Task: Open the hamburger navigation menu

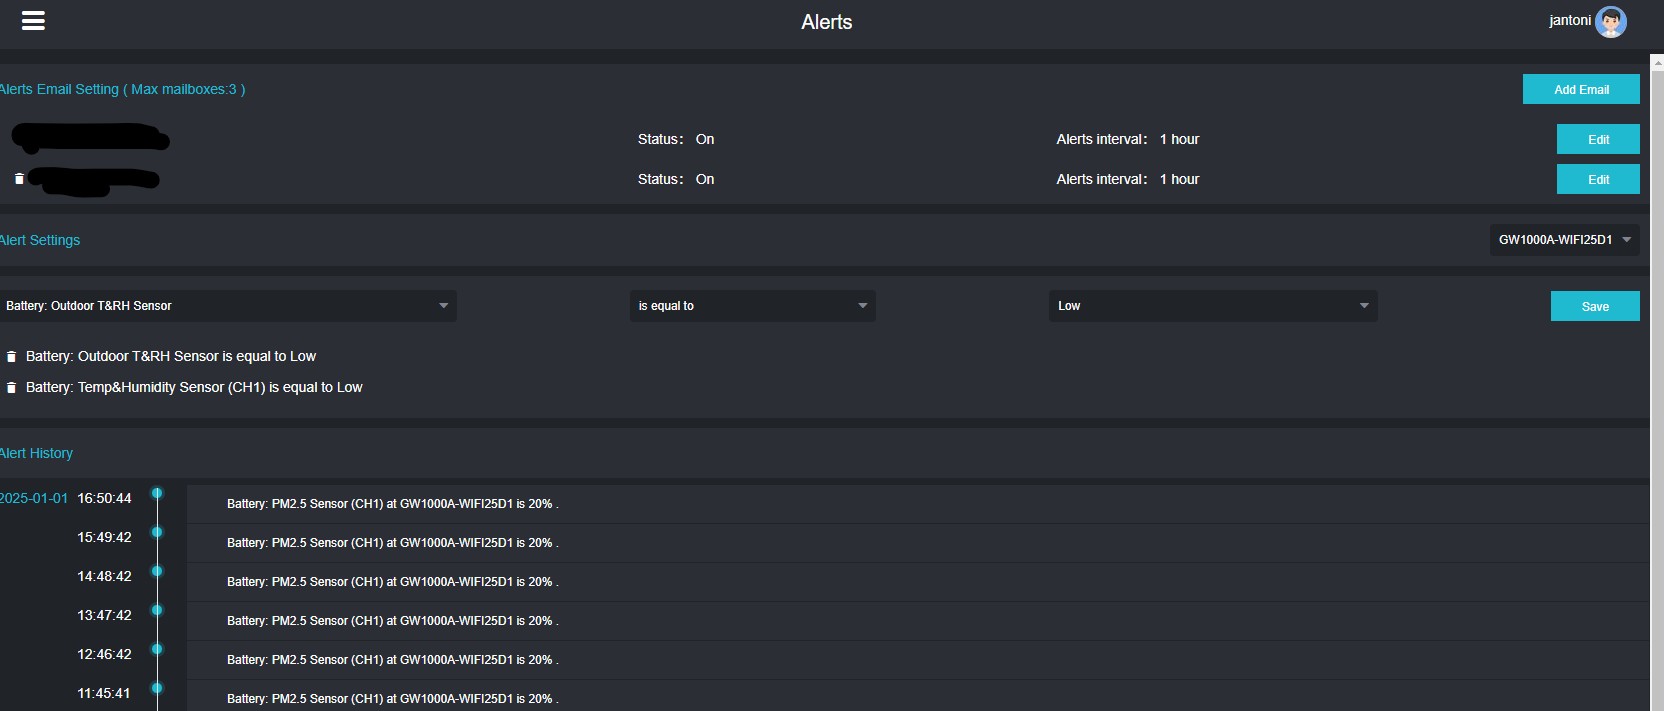Action: coord(33,21)
